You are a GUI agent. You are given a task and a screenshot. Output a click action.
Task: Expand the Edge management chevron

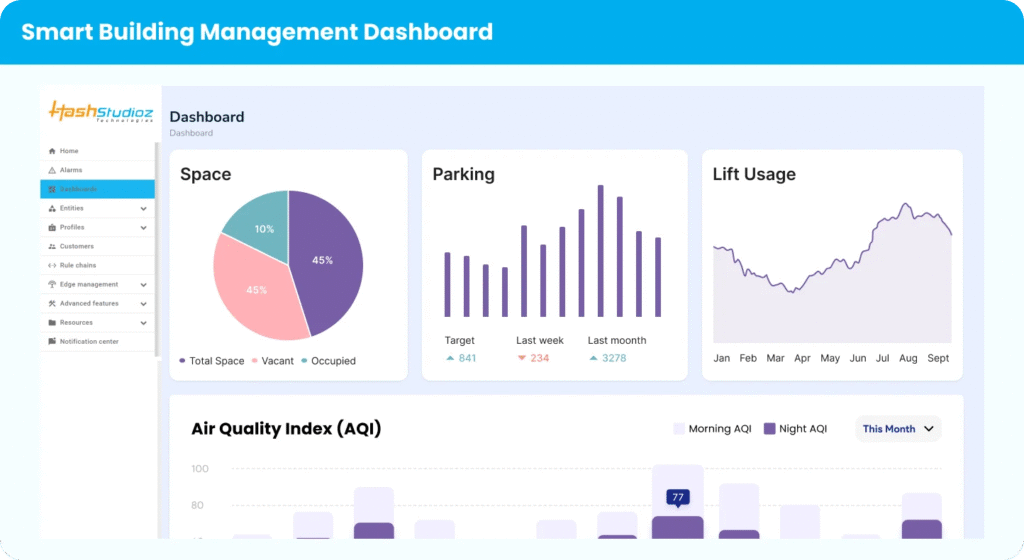144,285
